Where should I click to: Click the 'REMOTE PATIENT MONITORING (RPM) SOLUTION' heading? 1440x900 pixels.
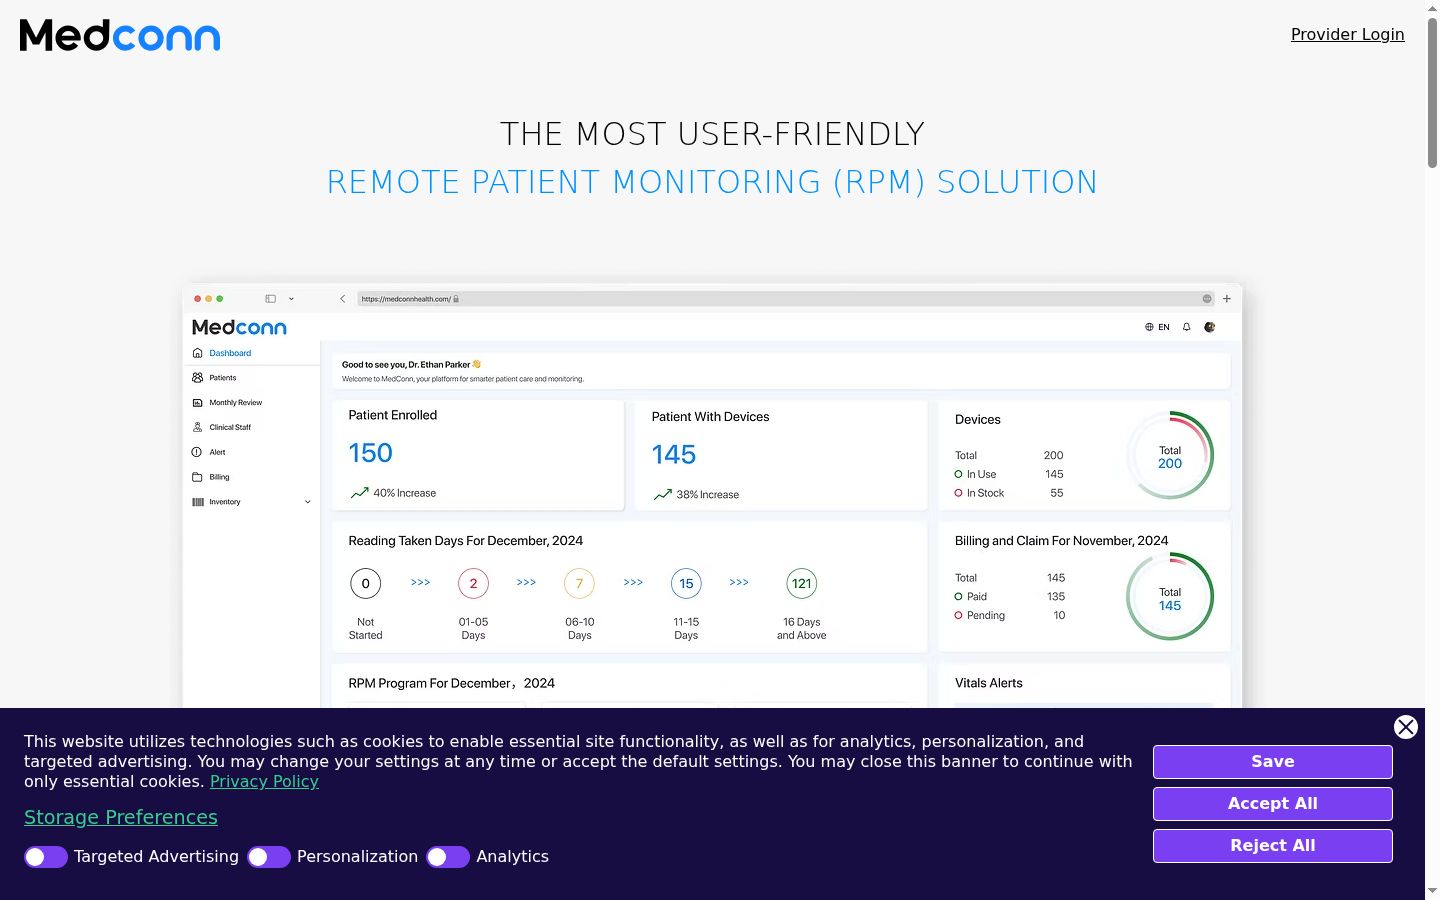coord(712,182)
